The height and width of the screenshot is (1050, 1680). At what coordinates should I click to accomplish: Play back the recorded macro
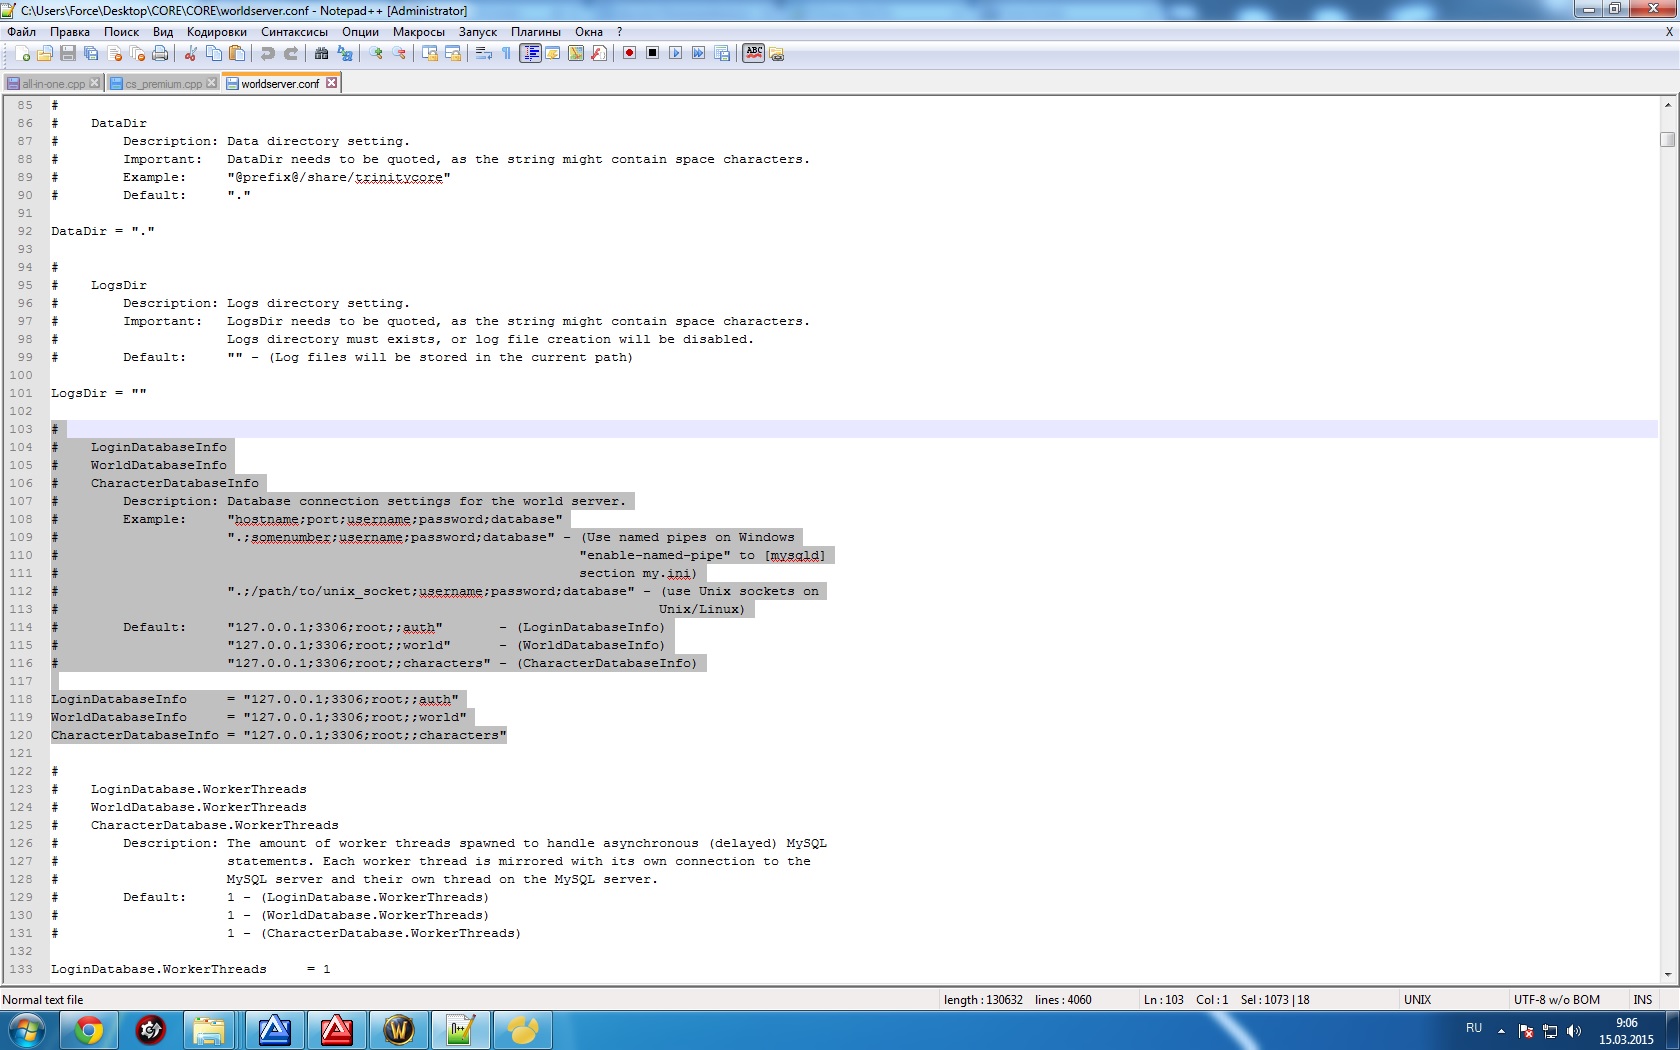click(x=675, y=53)
